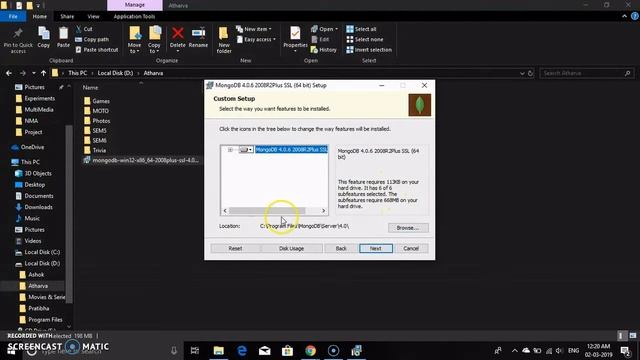The height and width of the screenshot is (360, 640).
Task: Switch to the Share ribbon tab
Action: (x=67, y=16)
